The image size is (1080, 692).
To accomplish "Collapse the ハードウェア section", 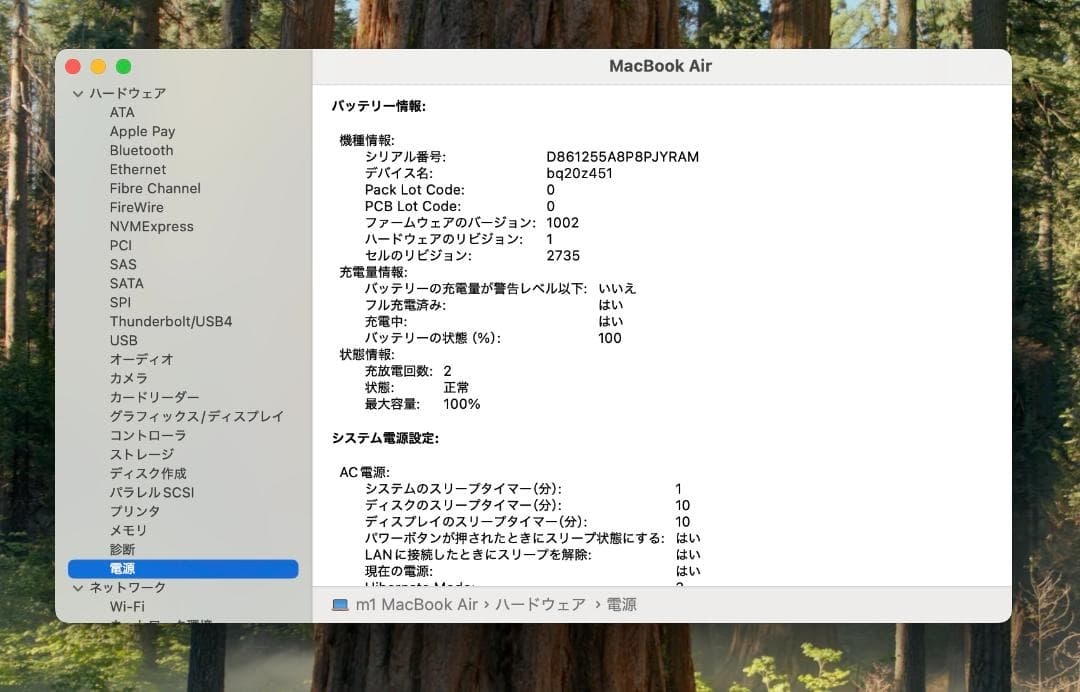I will (78, 93).
